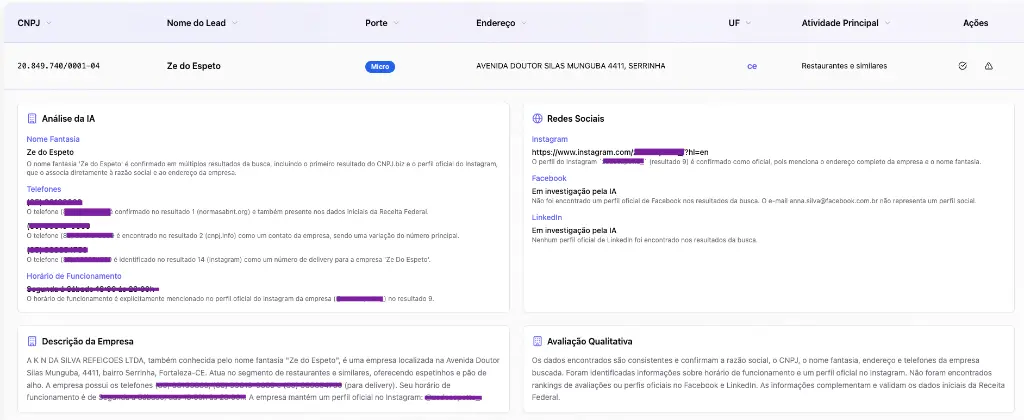Click the globe icon beside Redes Sociais
The image size is (1024, 420).
pos(537,118)
